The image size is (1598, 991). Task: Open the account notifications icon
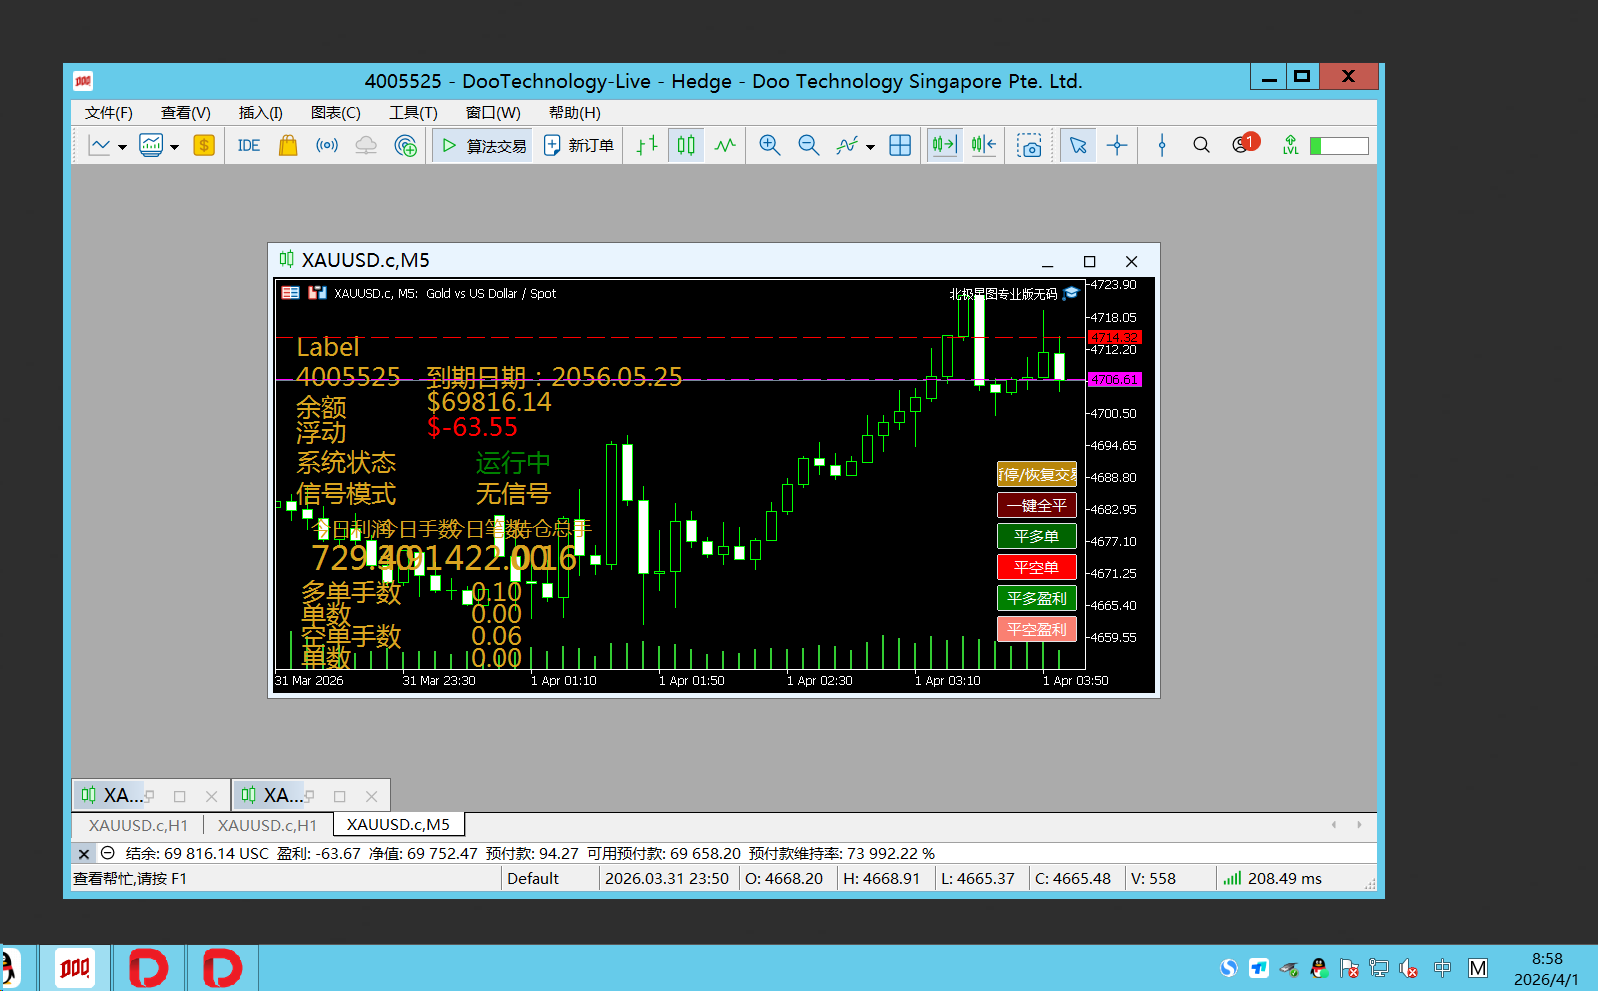tap(1245, 144)
